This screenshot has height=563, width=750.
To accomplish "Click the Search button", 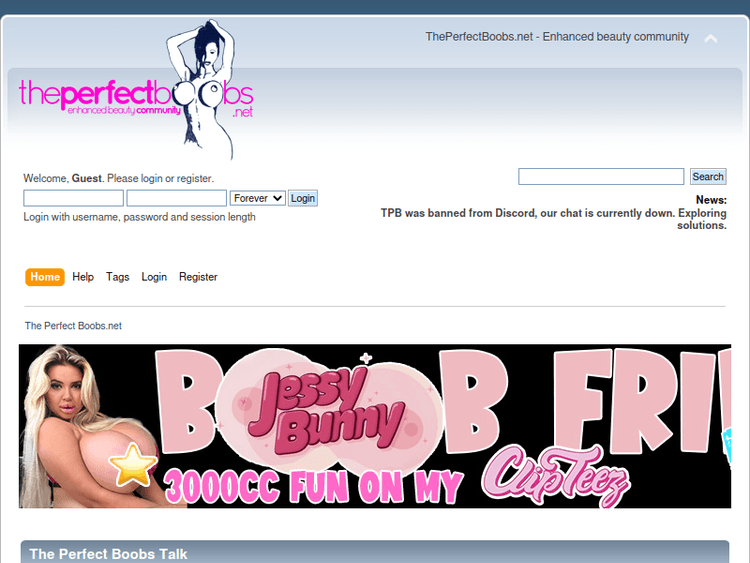I will pos(707,177).
